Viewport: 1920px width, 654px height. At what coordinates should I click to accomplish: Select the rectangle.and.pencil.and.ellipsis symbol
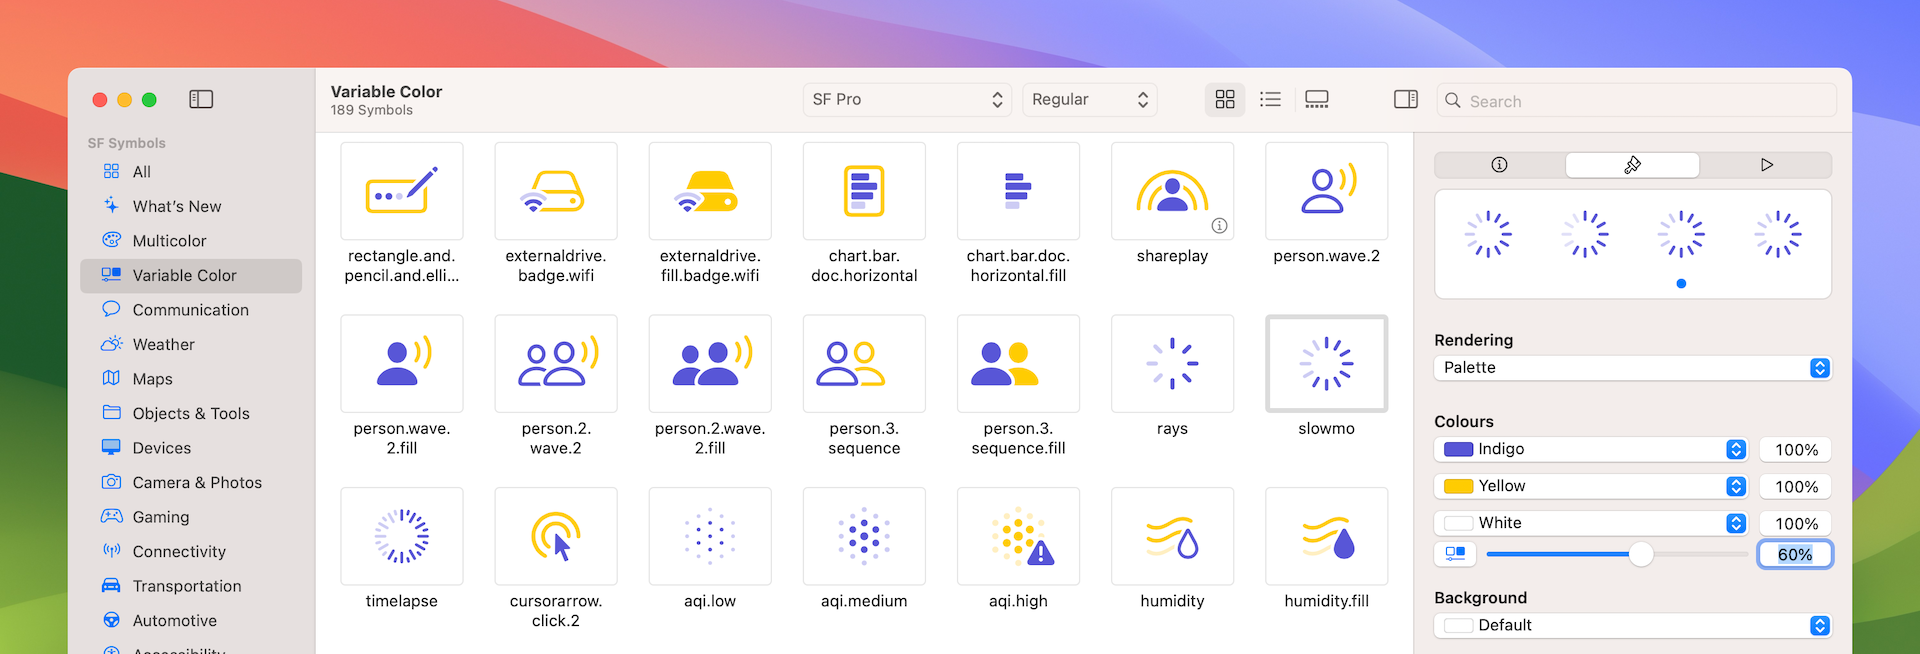pyautogui.click(x=402, y=191)
